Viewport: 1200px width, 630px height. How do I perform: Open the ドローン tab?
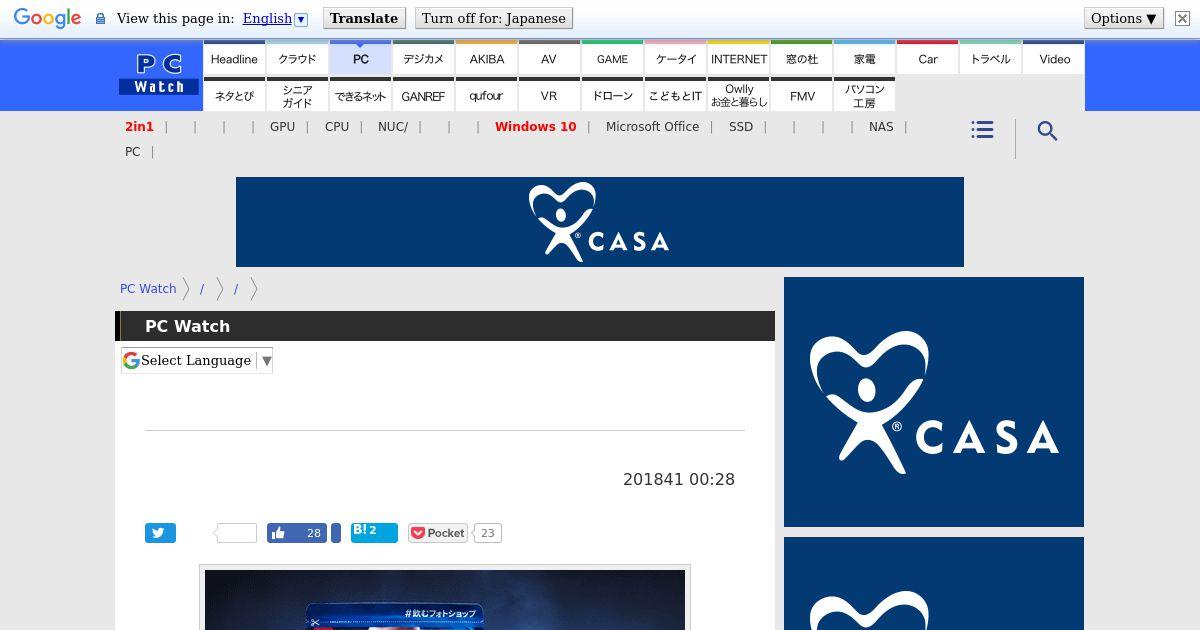pos(612,95)
